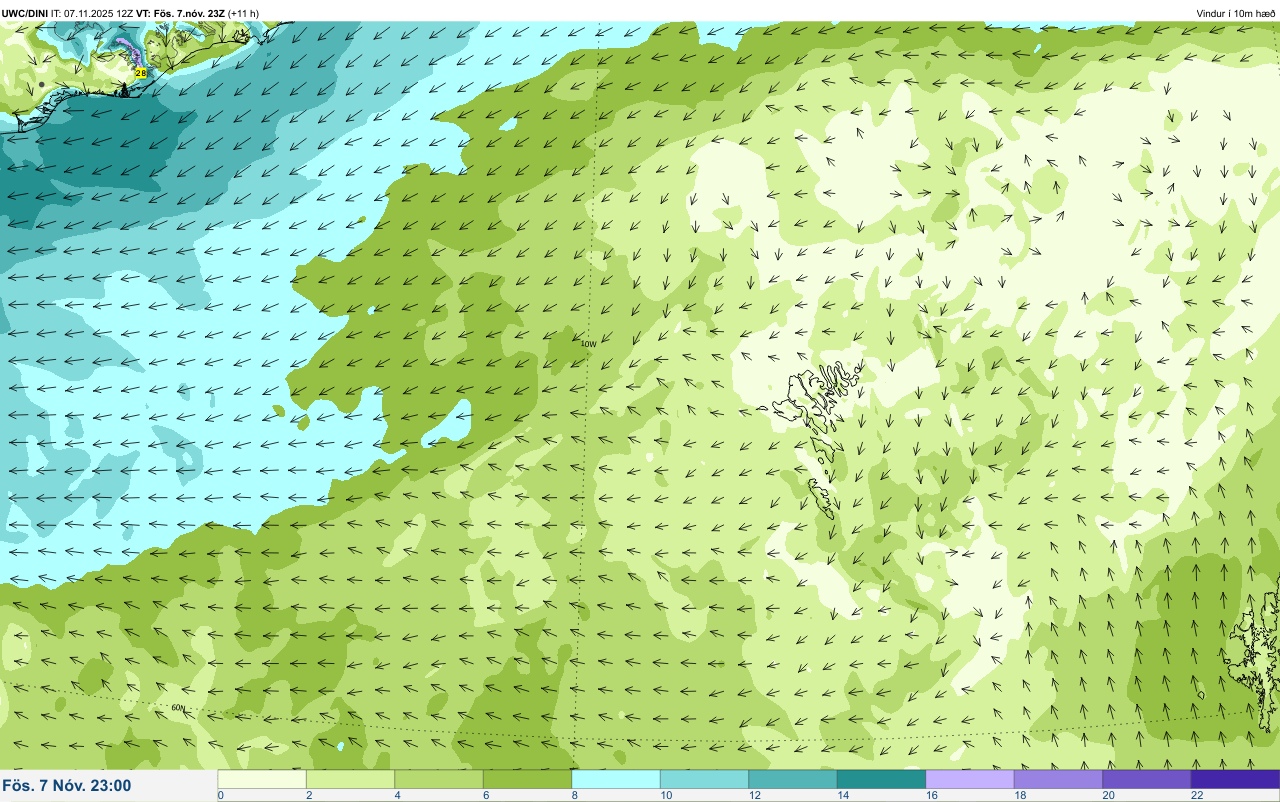This screenshot has height=802, width=1280.
Task: Click the lavender 16–18 legend swatch
Action: [970, 779]
